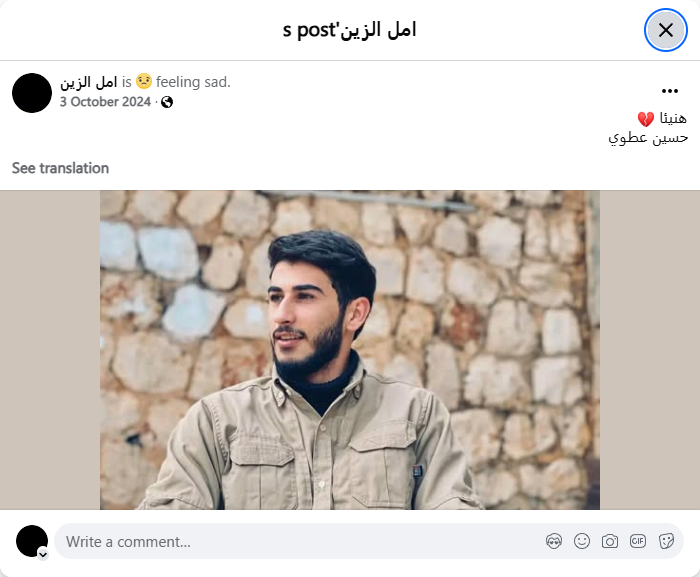Open the avatar sticker picker in comment box

554,541
